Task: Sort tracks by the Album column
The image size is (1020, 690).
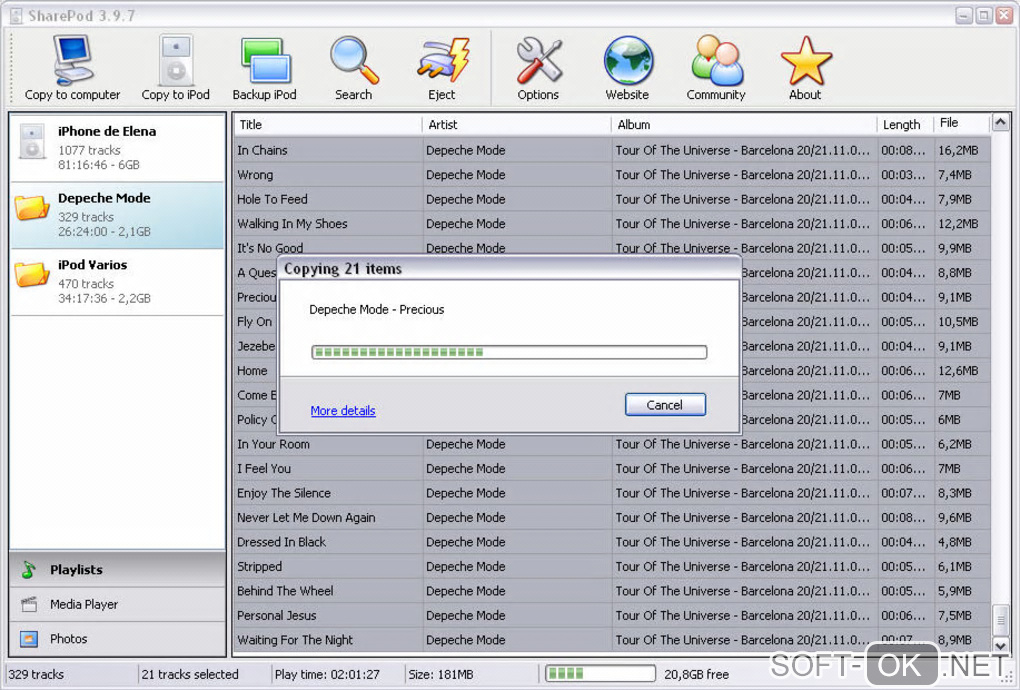Action: pyautogui.click(x=744, y=124)
